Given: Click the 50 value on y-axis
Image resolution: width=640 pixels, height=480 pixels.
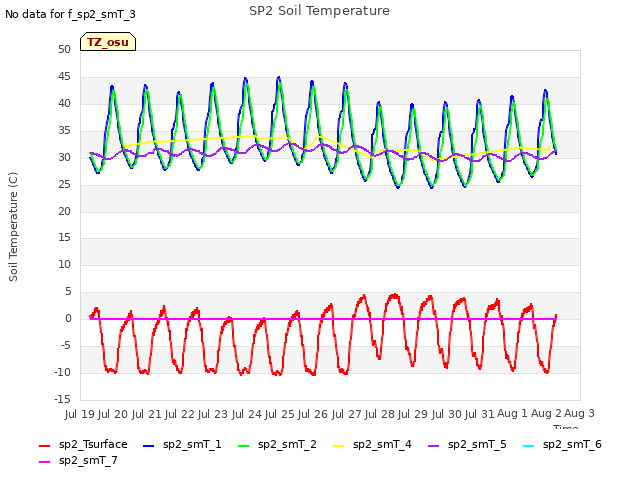Looking at the screenshot, I should [x=64, y=49].
